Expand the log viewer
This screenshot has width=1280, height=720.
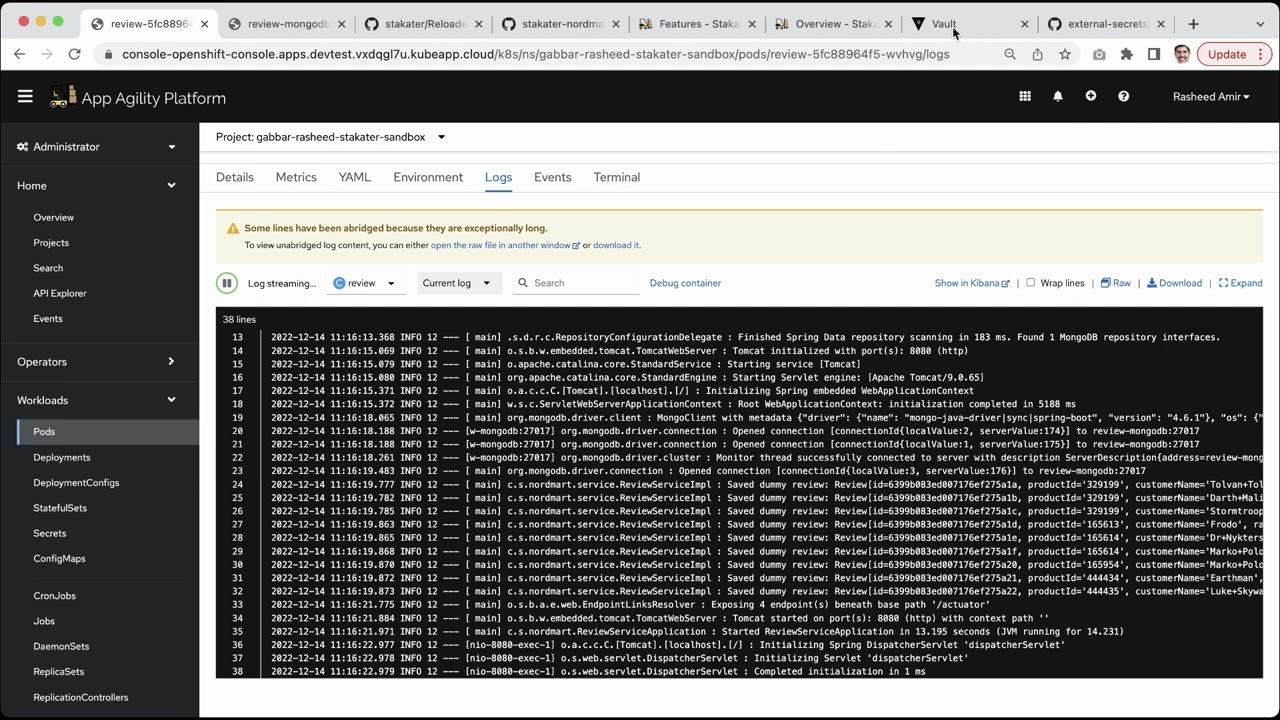tap(1240, 283)
